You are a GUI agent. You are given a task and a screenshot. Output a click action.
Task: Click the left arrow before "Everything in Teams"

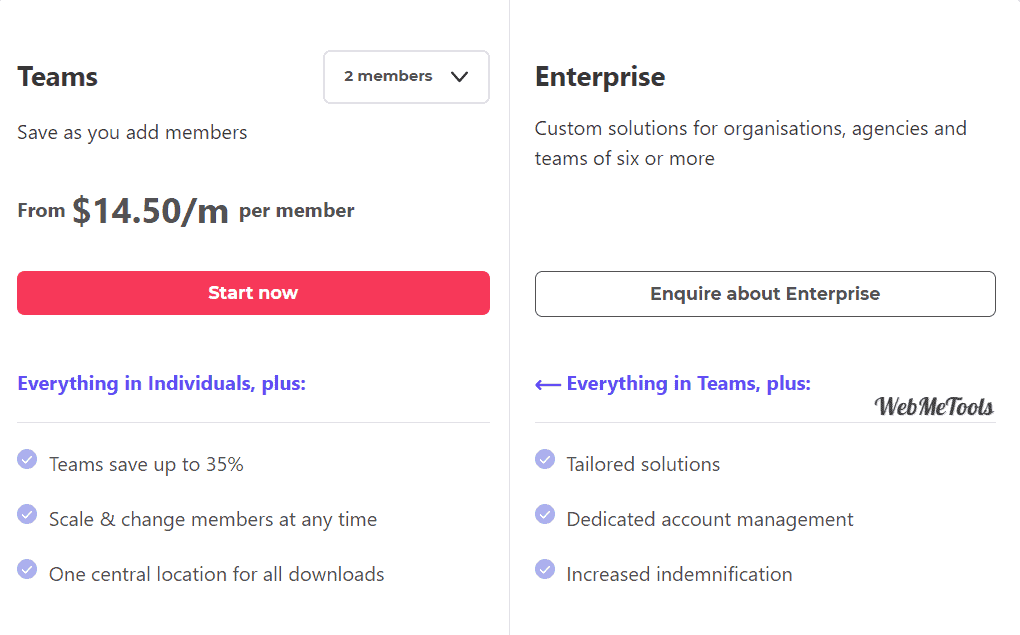coord(547,384)
